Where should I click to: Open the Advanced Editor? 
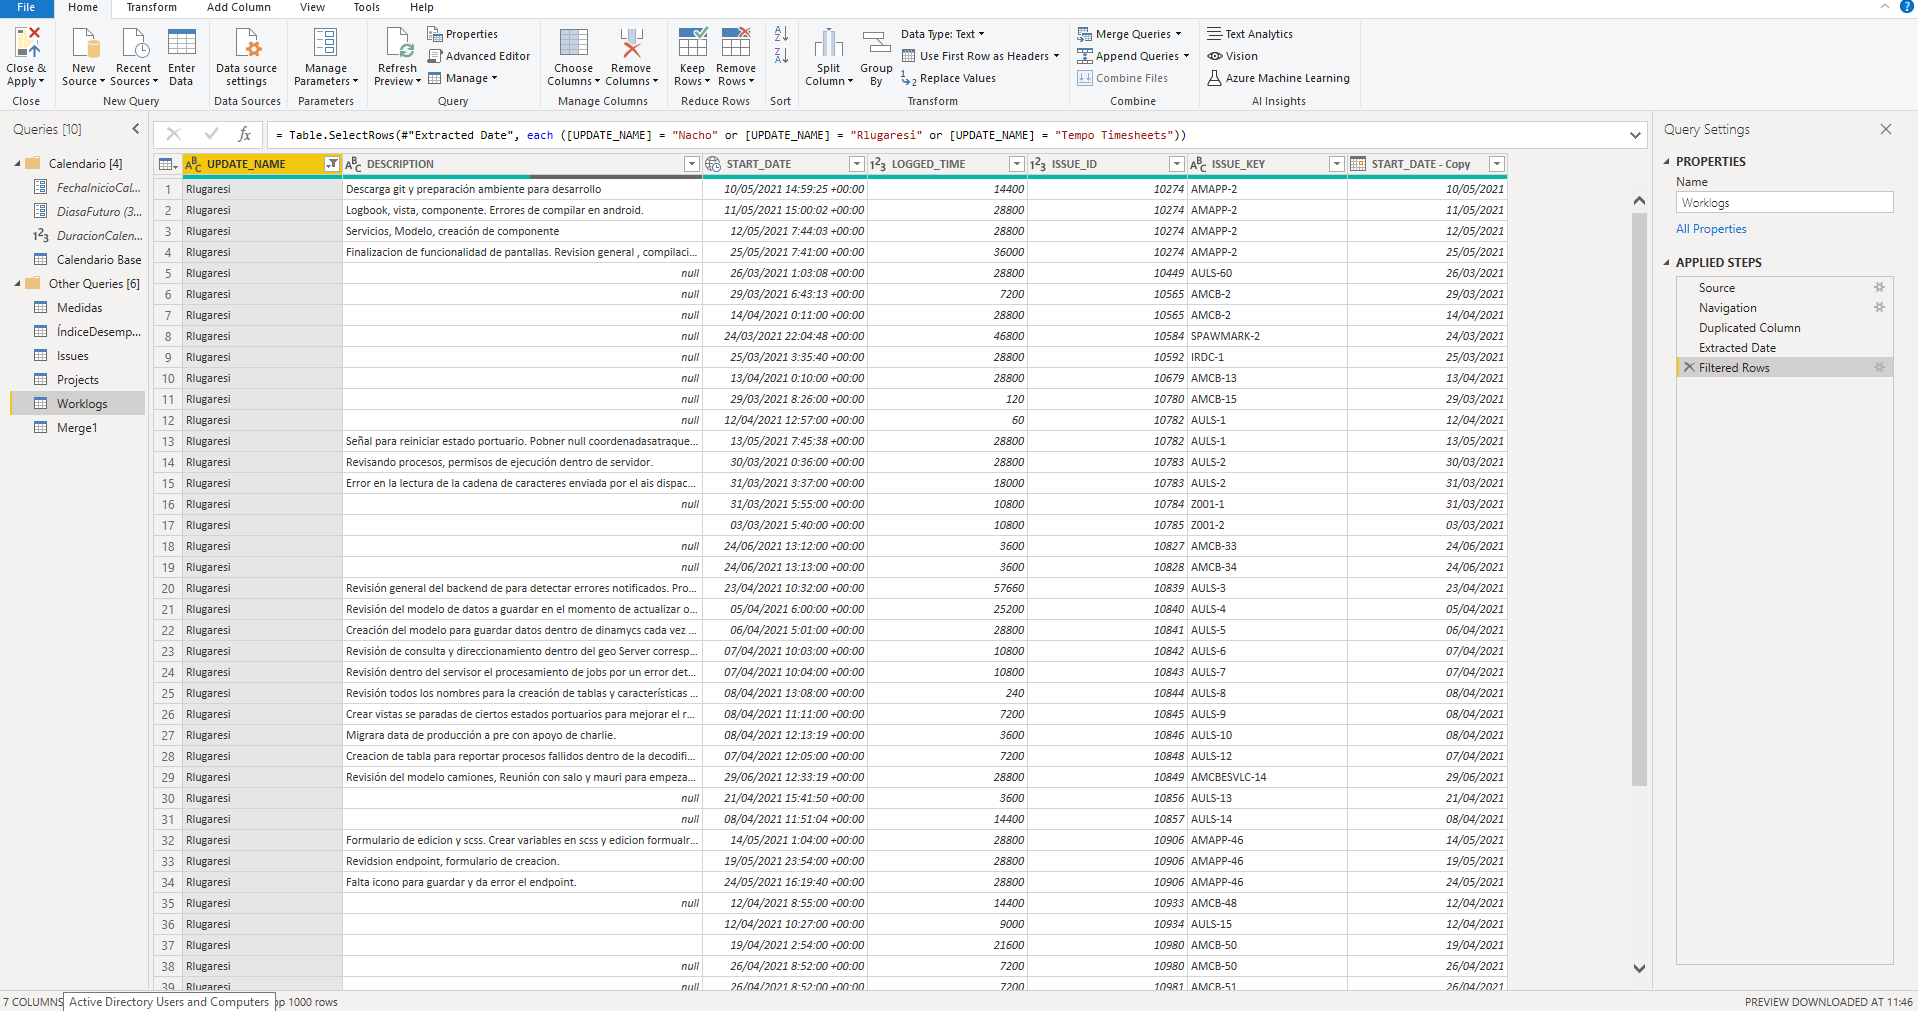pyautogui.click(x=479, y=56)
